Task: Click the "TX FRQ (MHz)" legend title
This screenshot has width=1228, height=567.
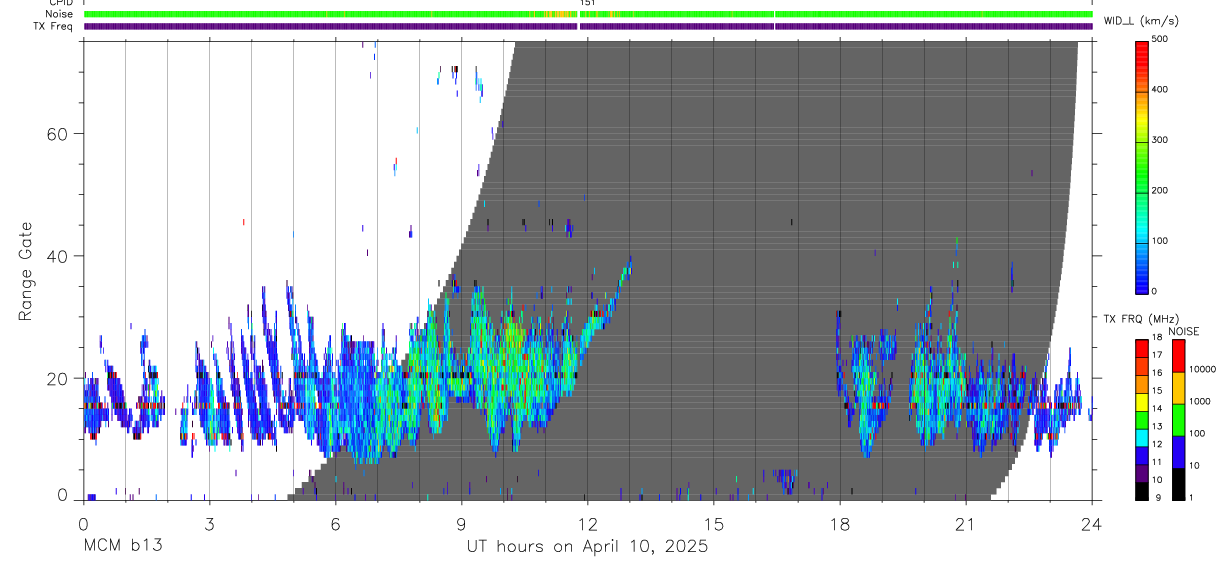Action: click(x=1139, y=319)
